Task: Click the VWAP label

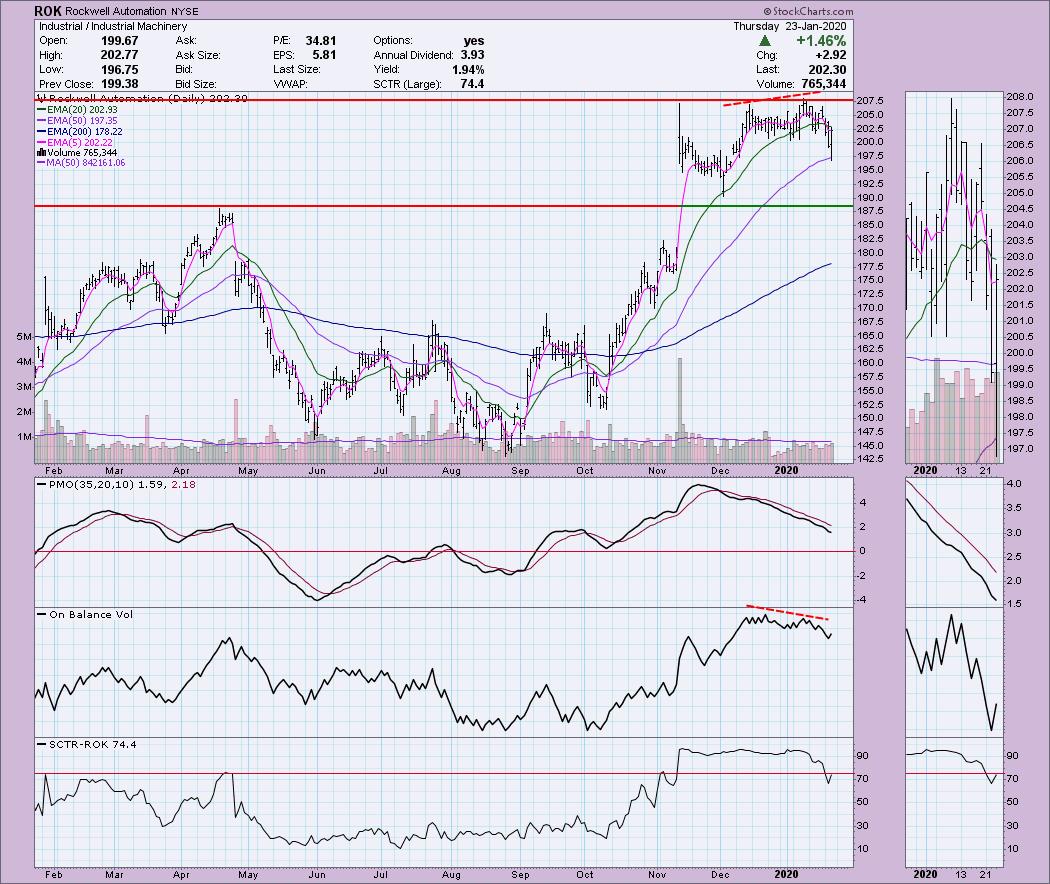Action: [289, 84]
